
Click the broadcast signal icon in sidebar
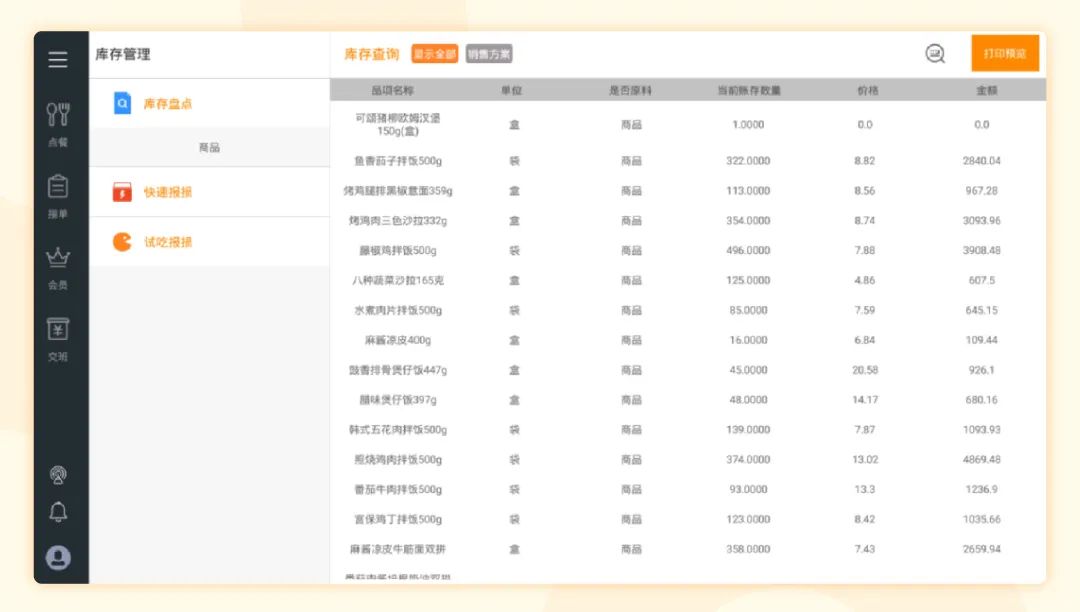(x=58, y=474)
